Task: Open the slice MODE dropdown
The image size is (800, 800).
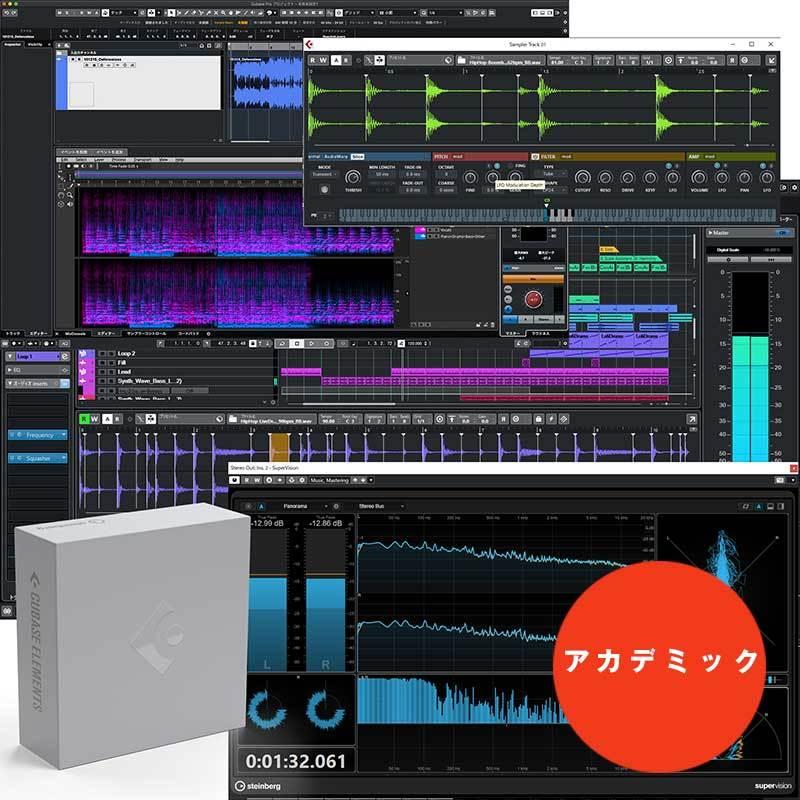Action: [x=324, y=174]
